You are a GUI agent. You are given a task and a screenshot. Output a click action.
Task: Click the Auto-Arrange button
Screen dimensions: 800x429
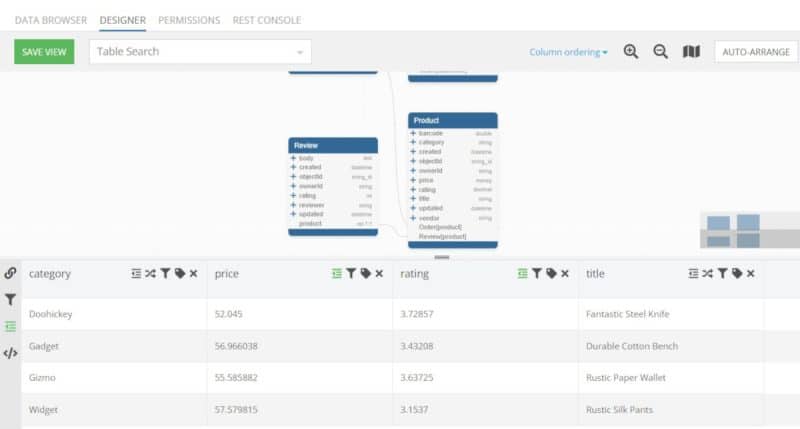(756, 52)
